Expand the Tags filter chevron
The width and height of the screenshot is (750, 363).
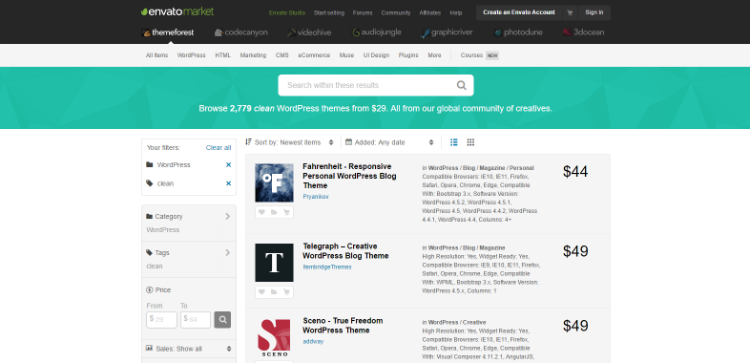(x=227, y=253)
